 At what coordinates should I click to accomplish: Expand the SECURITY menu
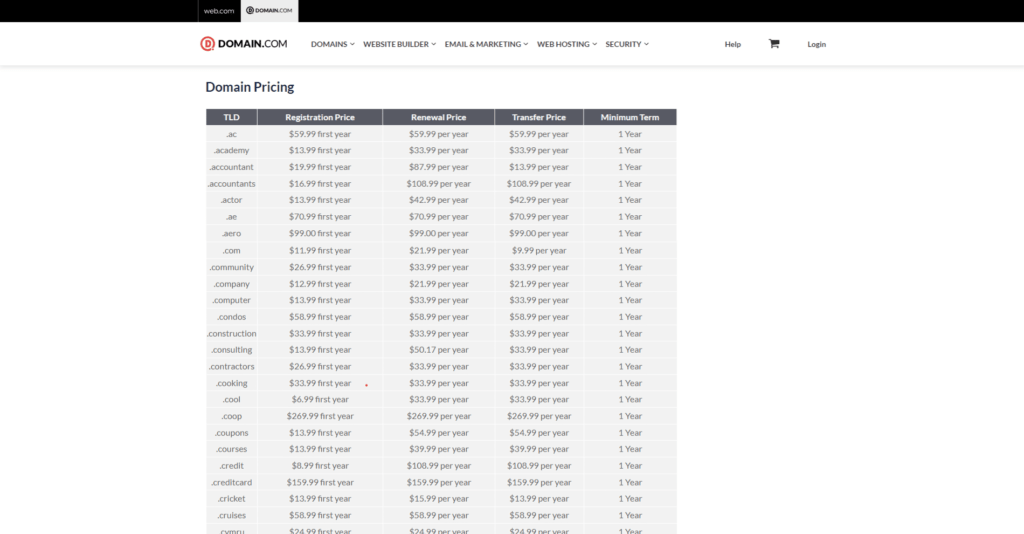pyautogui.click(x=627, y=44)
